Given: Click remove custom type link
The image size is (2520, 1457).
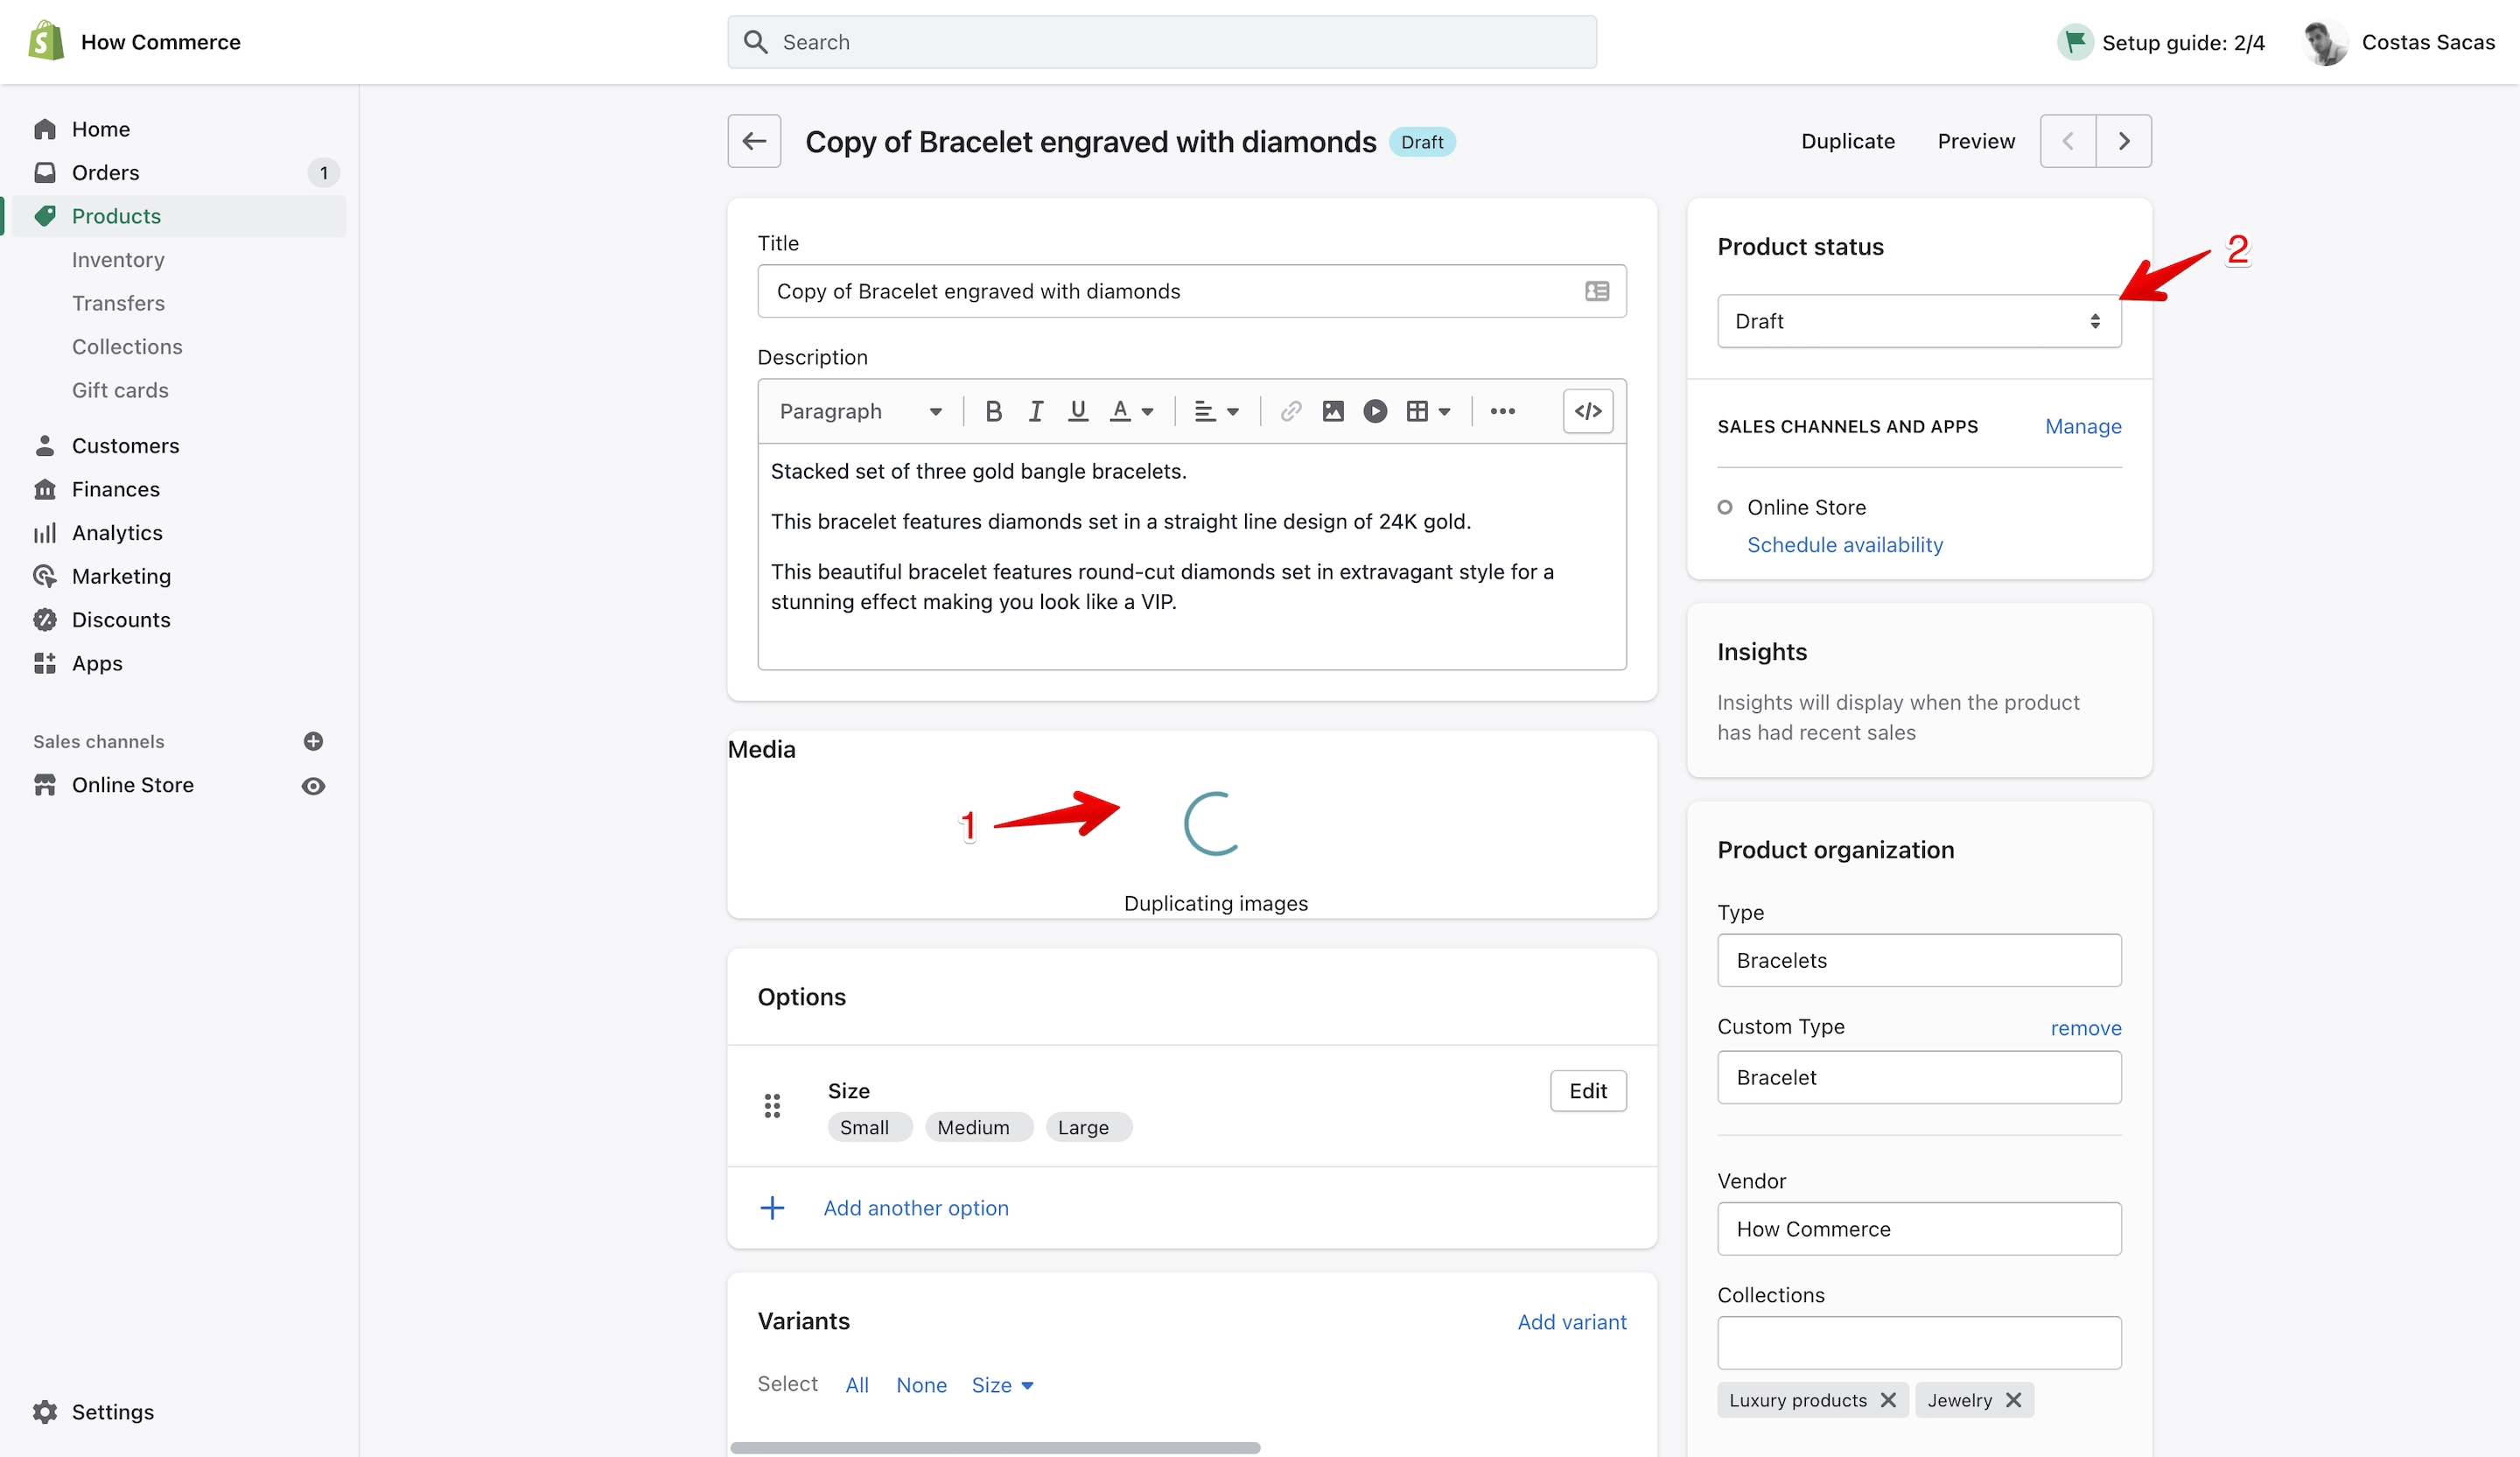Looking at the screenshot, I should (x=2085, y=1027).
